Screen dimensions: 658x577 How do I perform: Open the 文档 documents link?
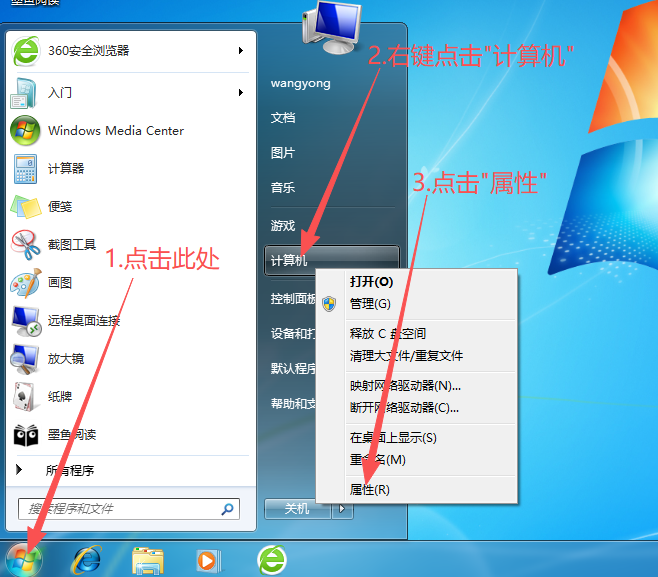pos(283,118)
